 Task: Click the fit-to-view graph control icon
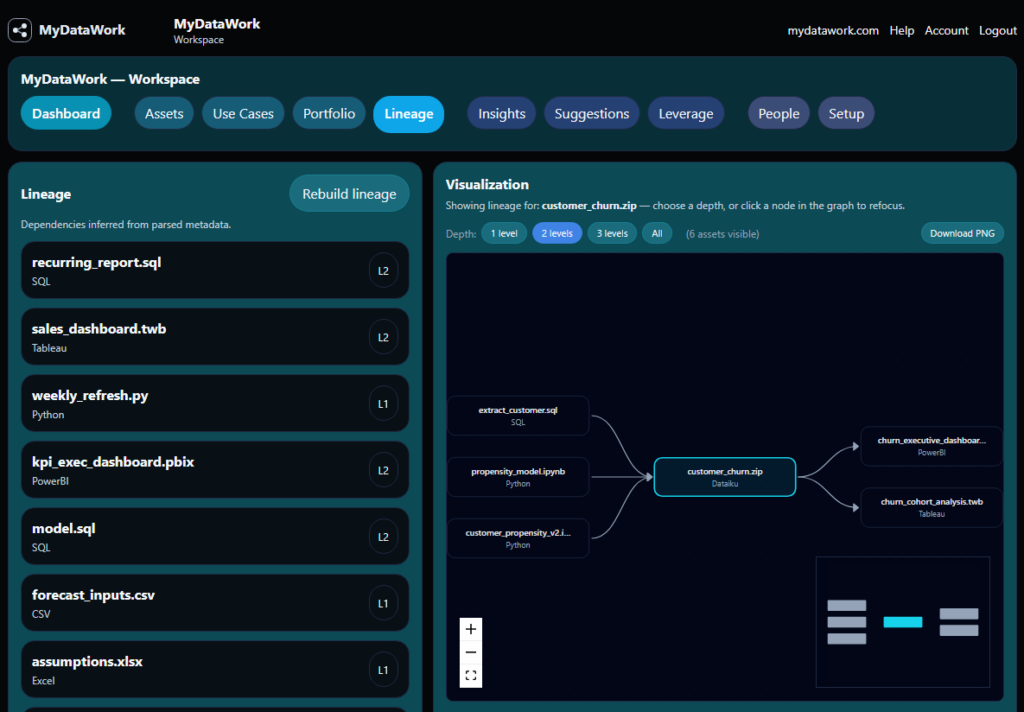pos(471,675)
